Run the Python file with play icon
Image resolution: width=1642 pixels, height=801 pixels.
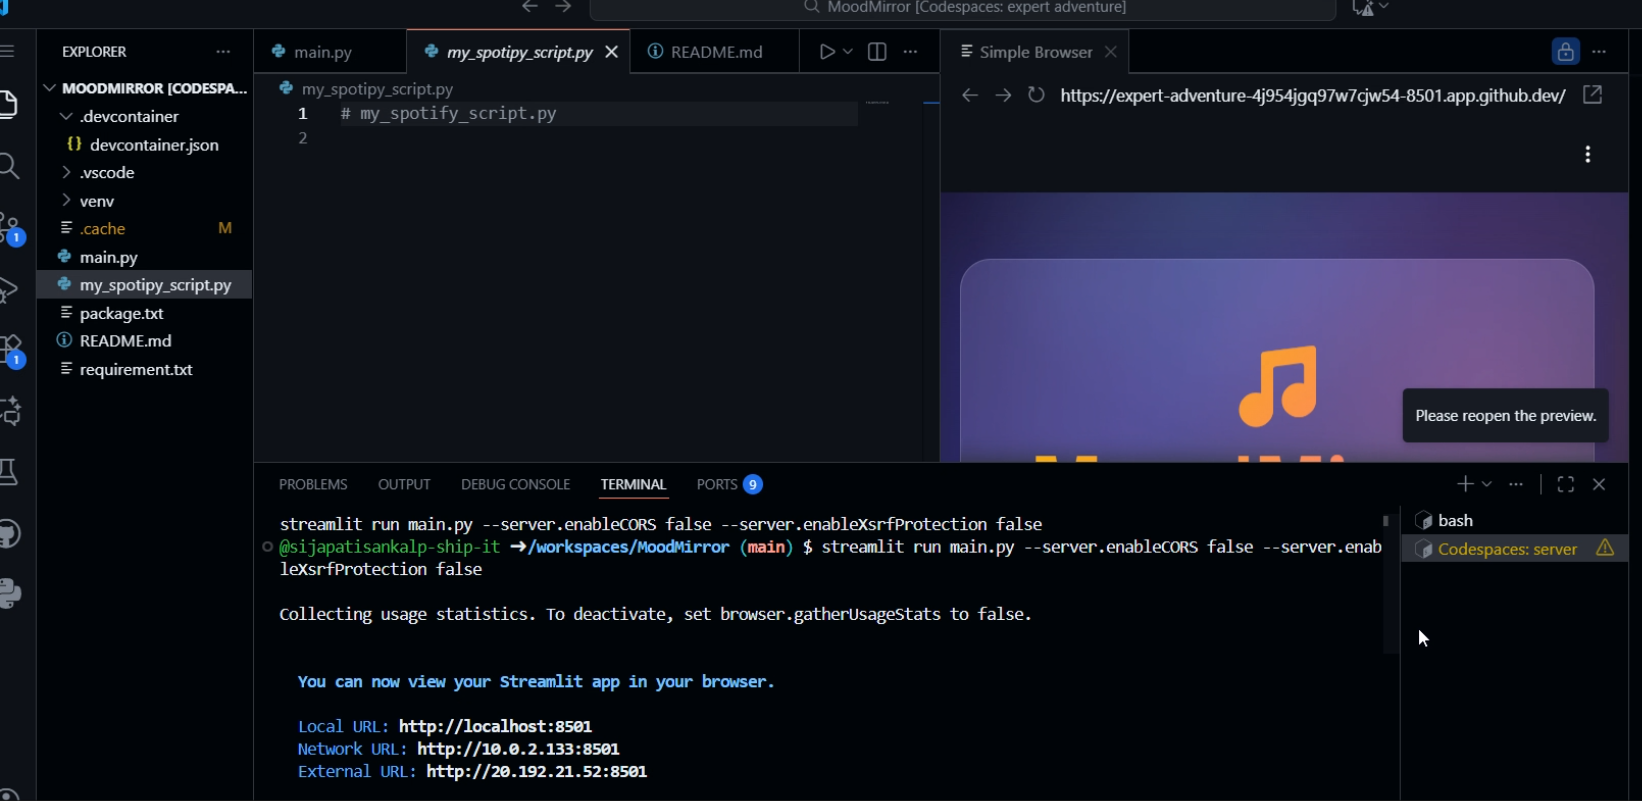click(x=827, y=52)
